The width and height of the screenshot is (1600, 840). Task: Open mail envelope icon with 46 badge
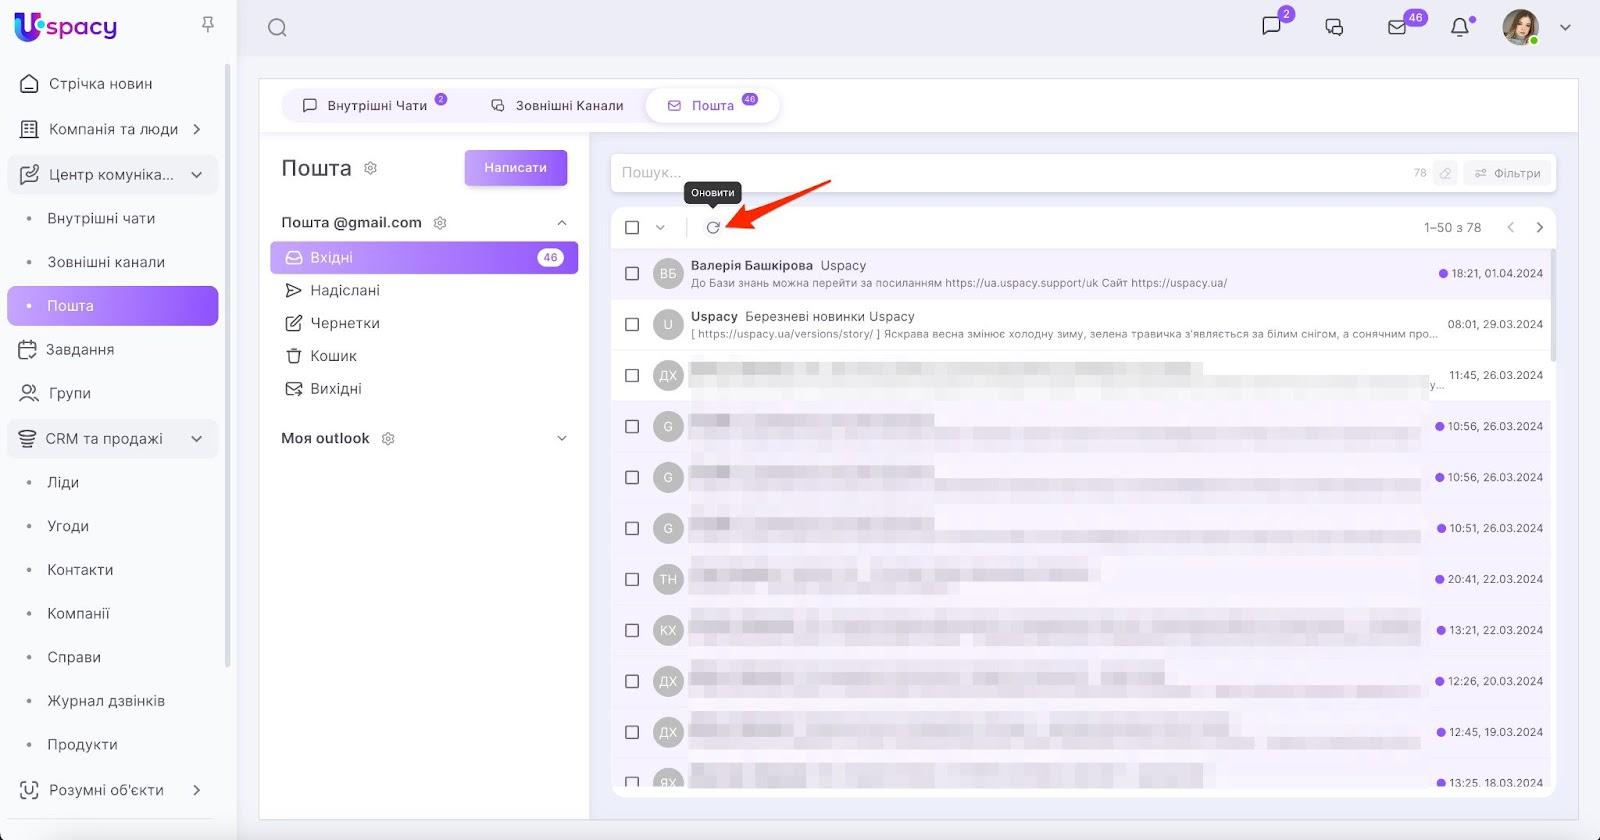(x=1397, y=28)
